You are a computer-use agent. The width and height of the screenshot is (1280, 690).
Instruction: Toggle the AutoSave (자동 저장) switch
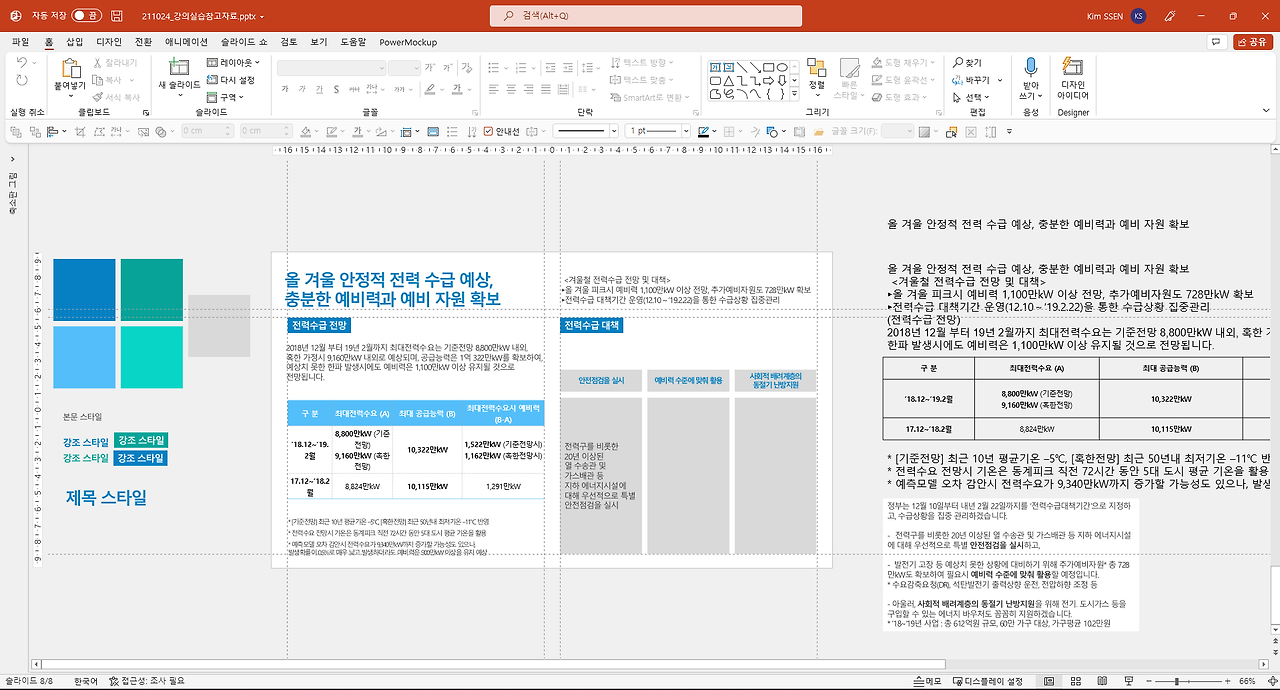pos(86,16)
